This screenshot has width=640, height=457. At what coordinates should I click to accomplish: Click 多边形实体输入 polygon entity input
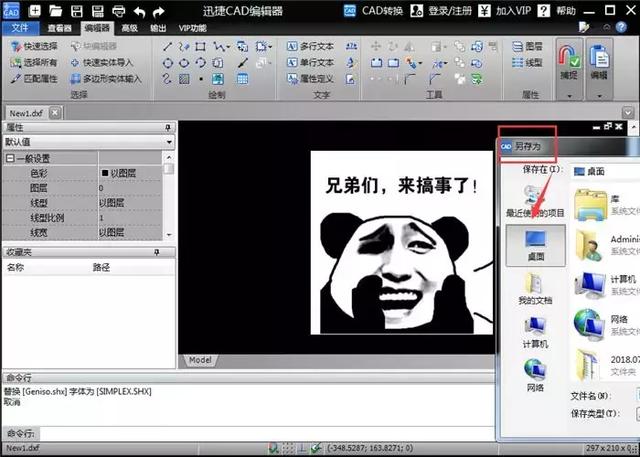(106, 78)
